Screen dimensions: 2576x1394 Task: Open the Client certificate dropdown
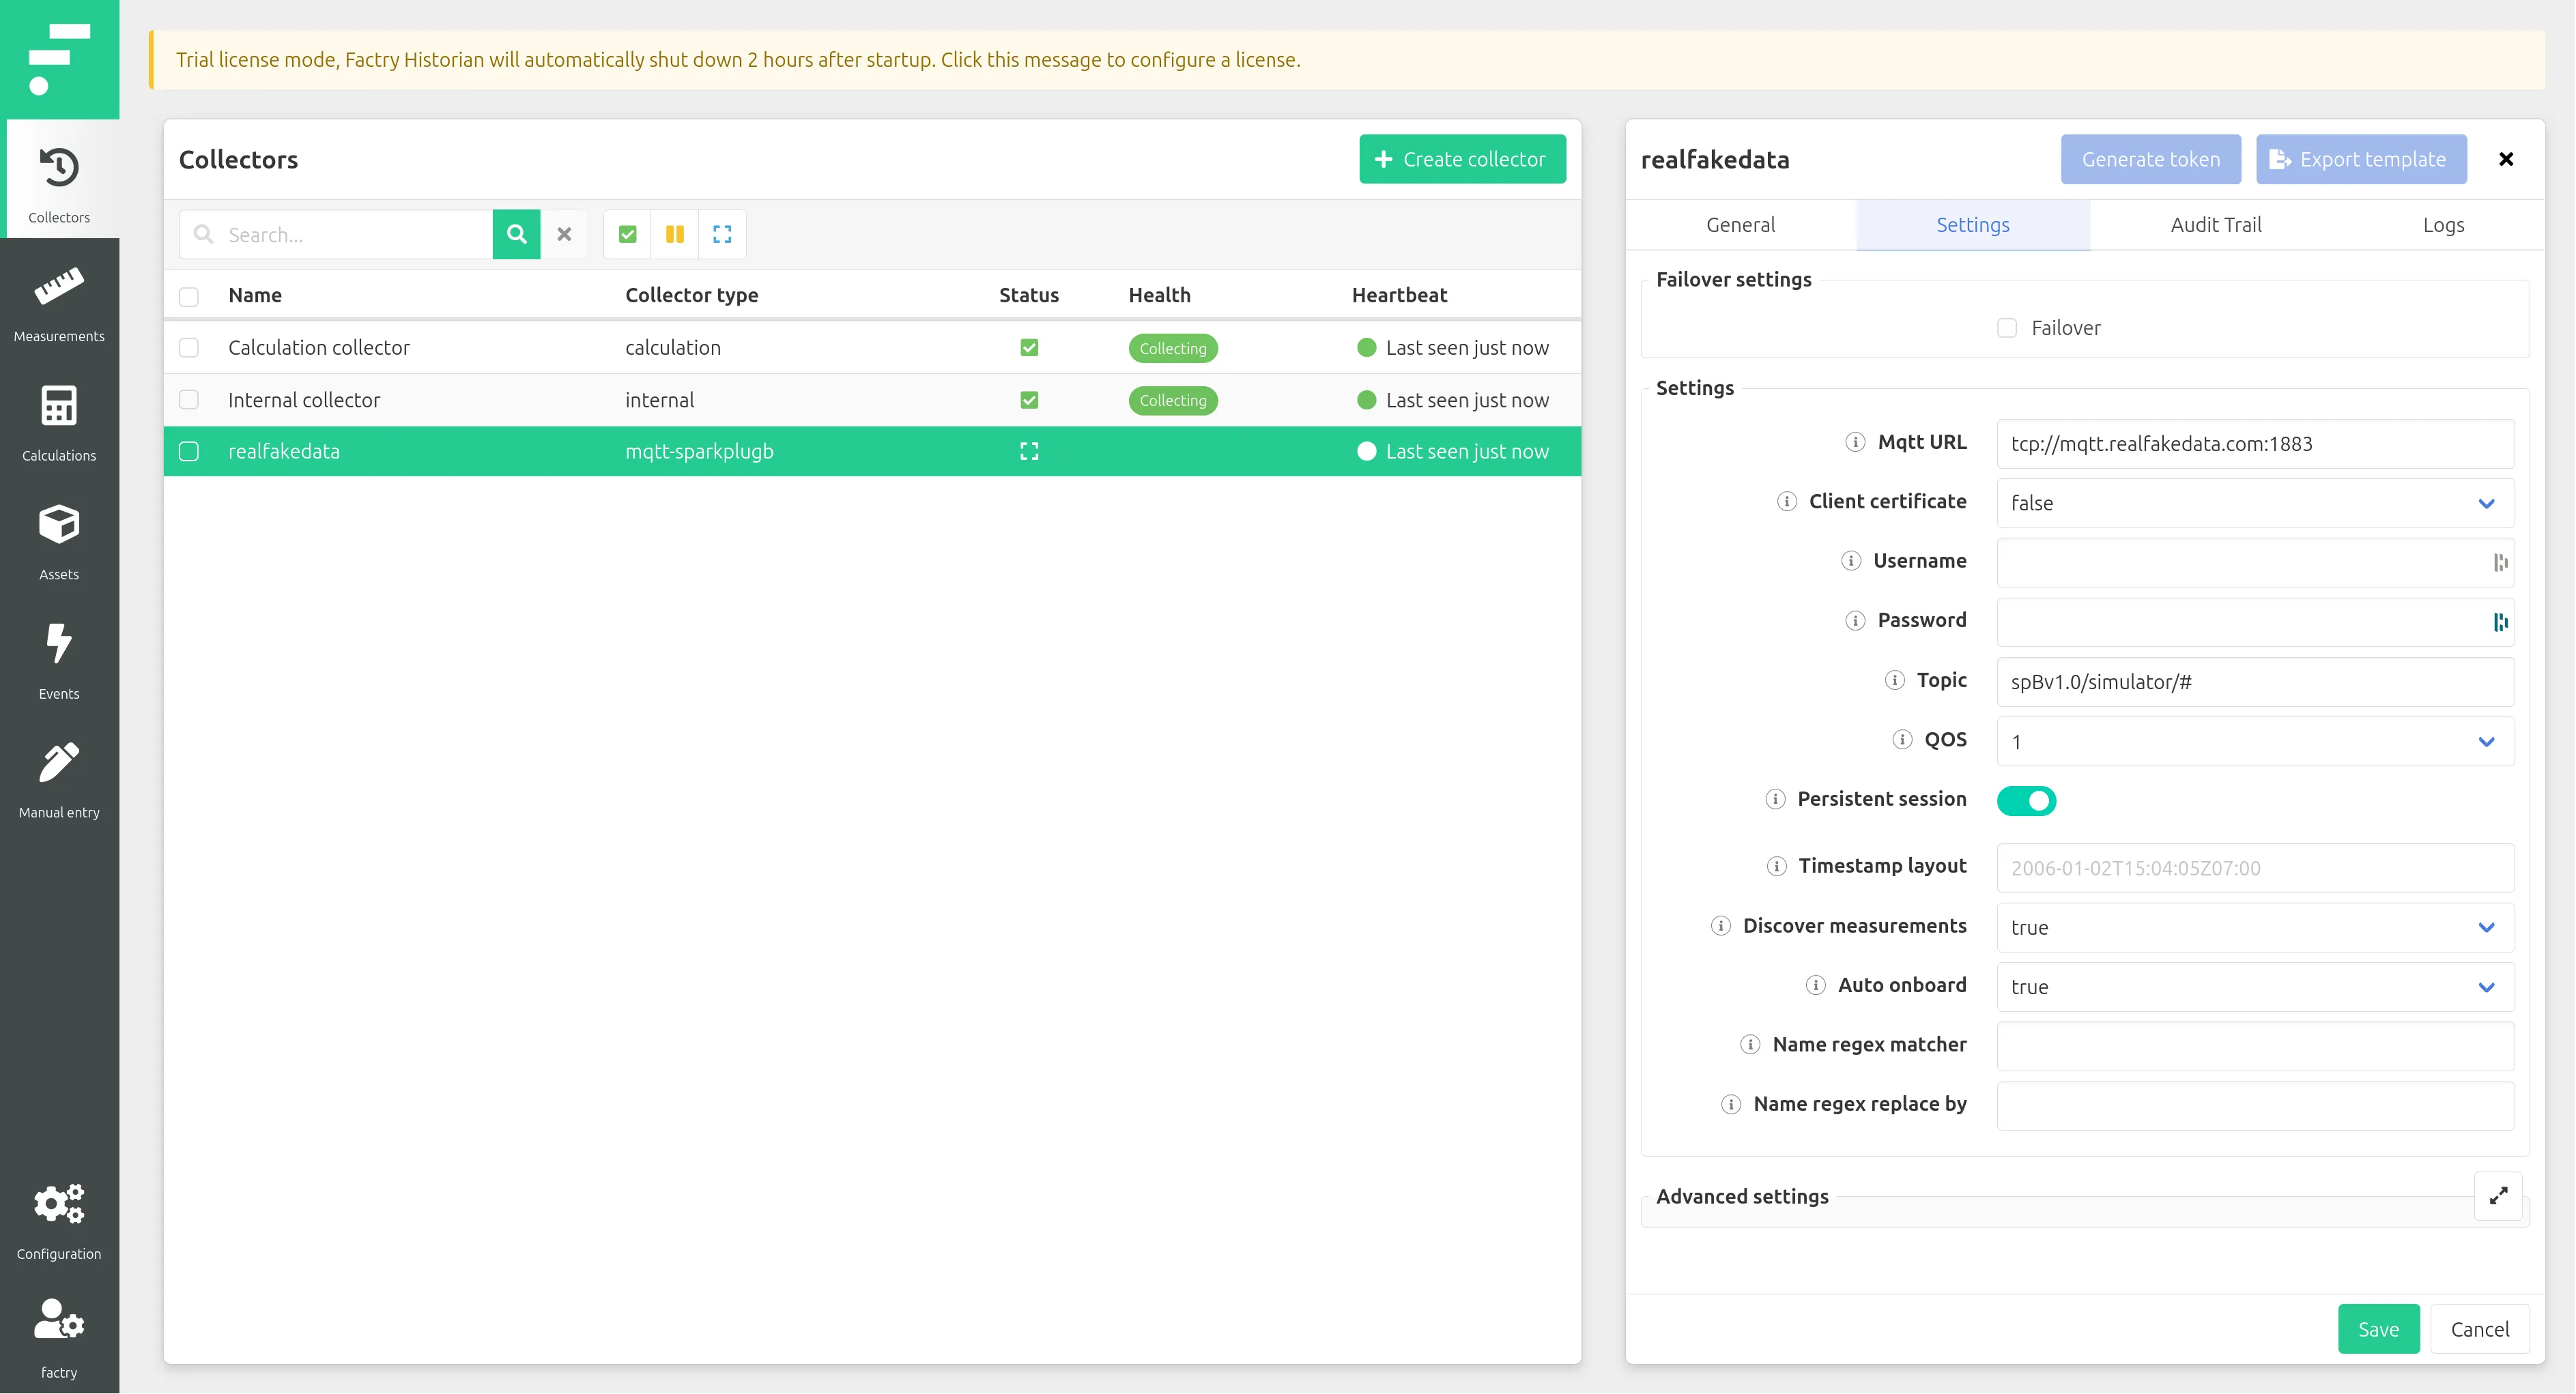[x=2255, y=503]
